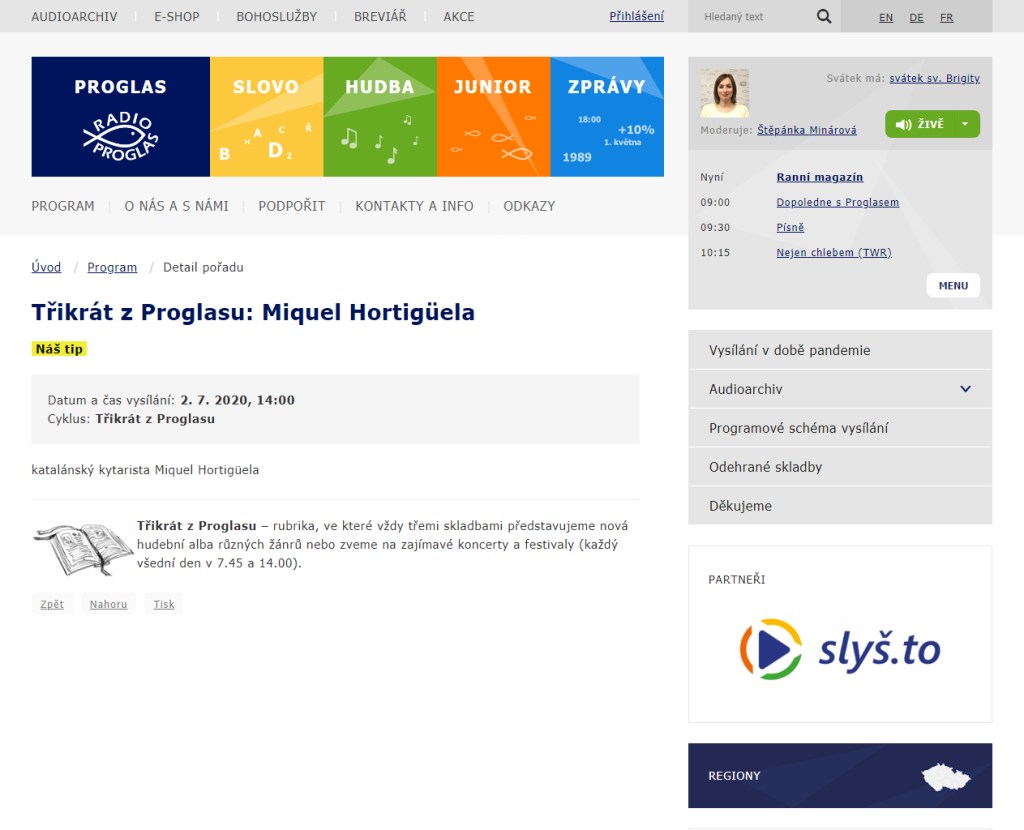Click the slyš.to partner logo

[840, 650]
